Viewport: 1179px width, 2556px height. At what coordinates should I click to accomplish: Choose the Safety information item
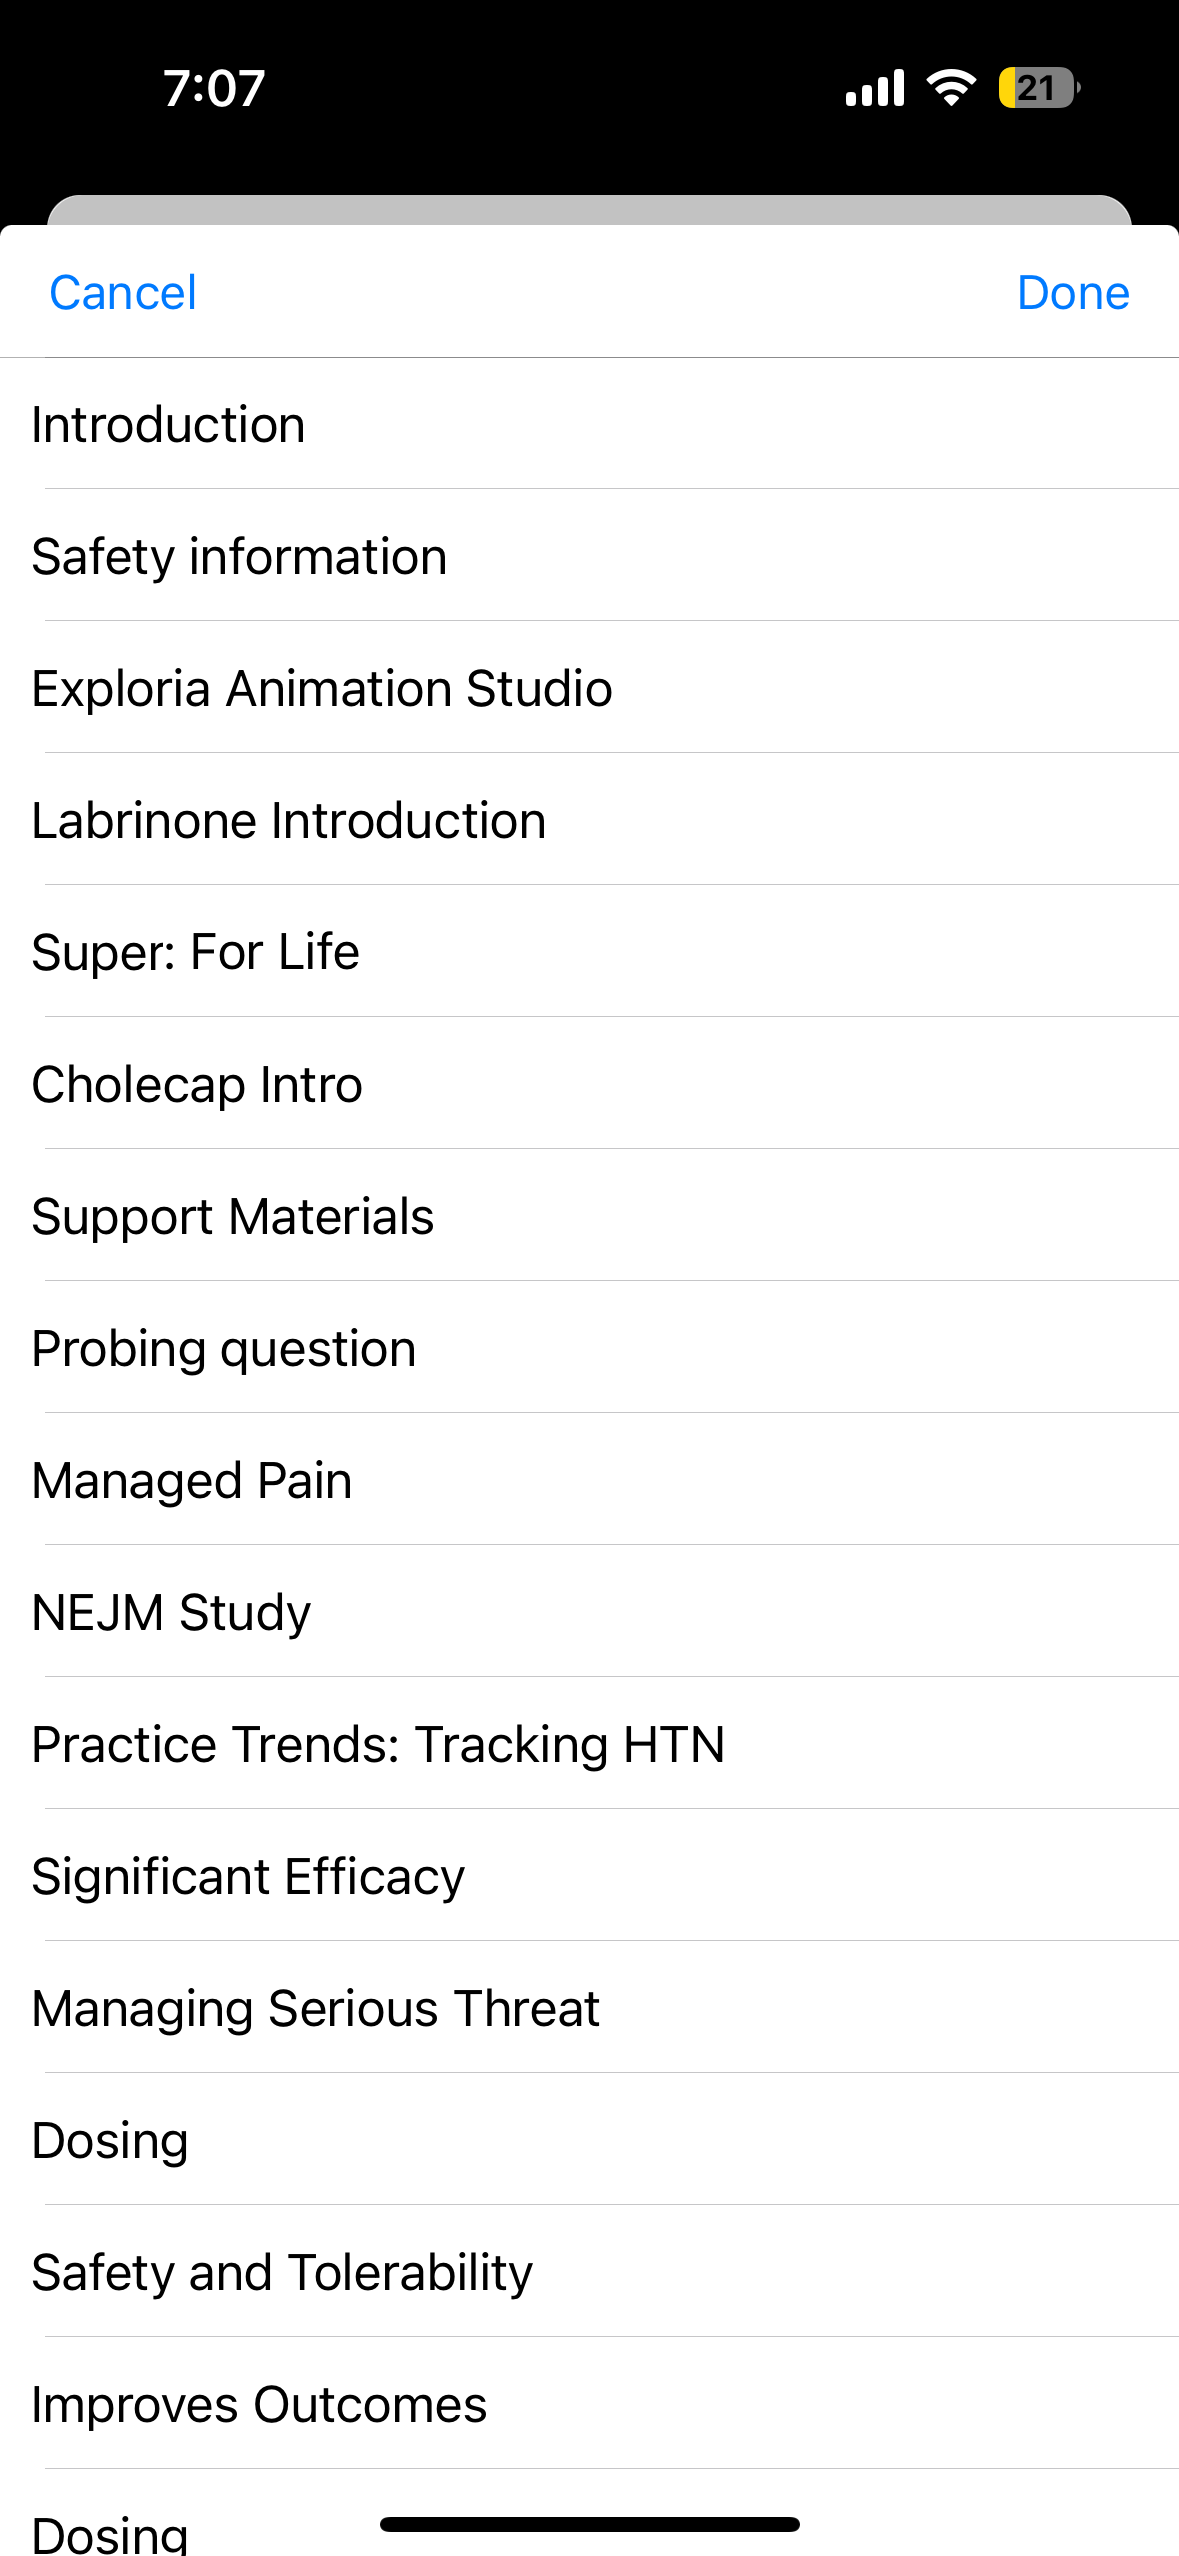click(x=239, y=557)
